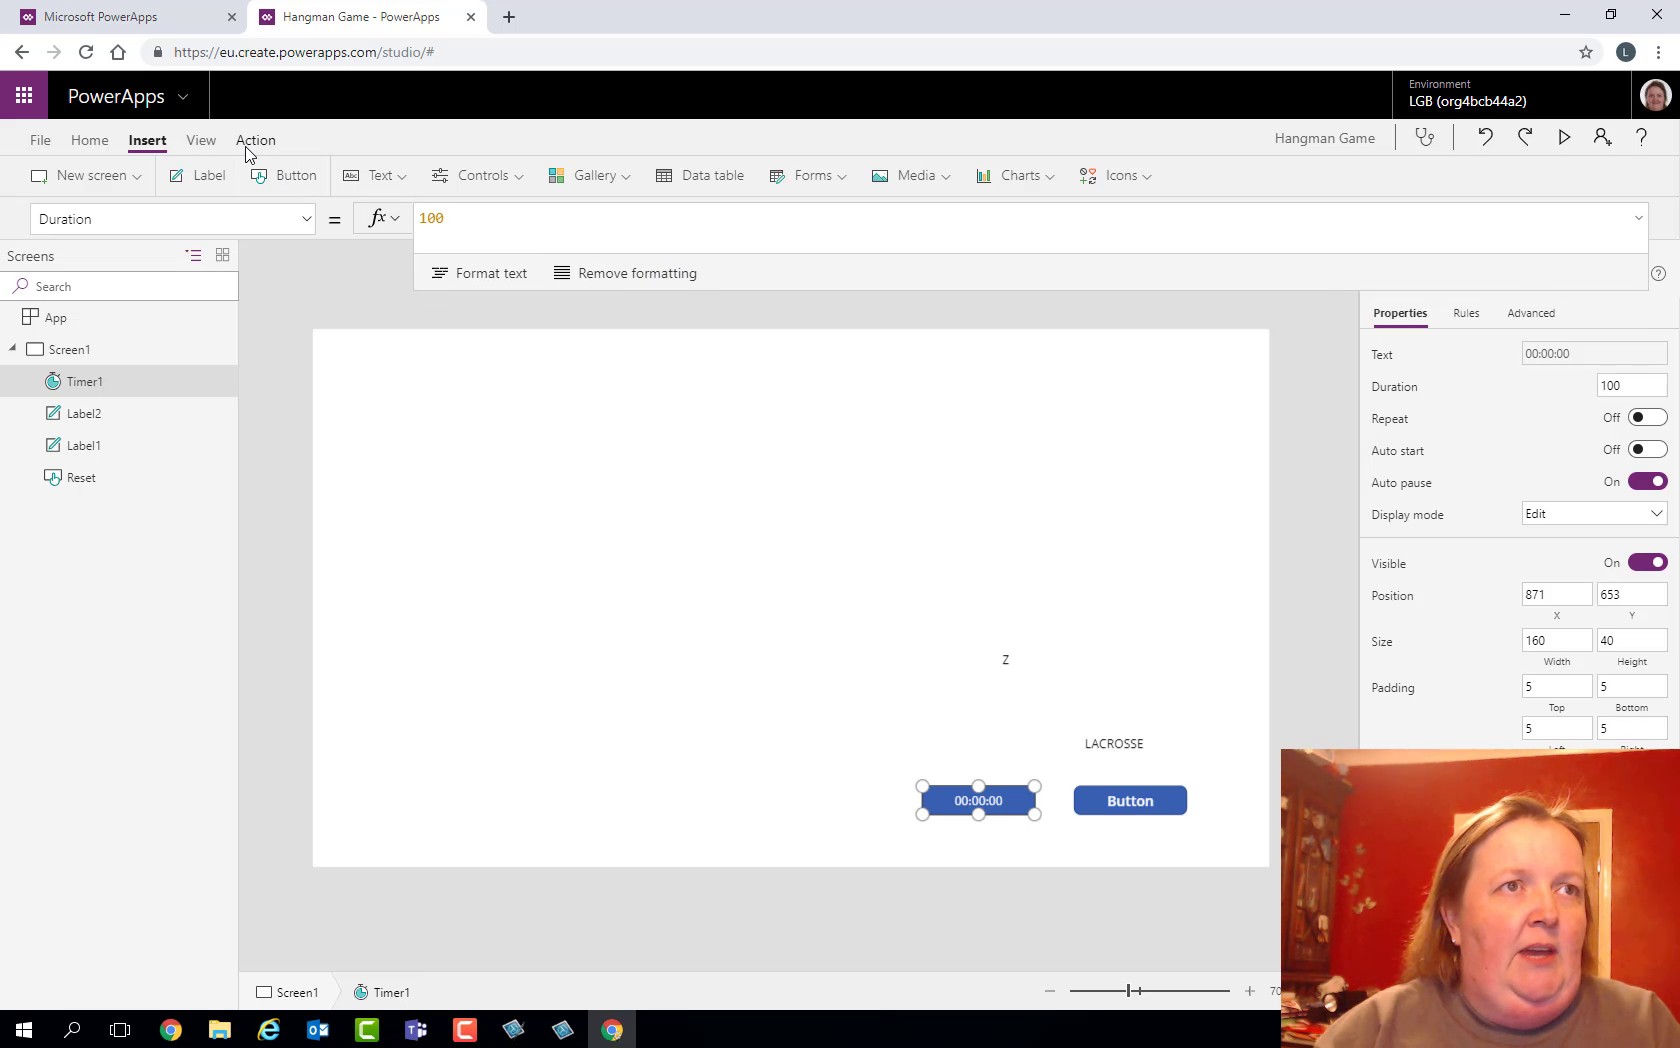
Task: Select Timer1 in the tree view
Action: (119, 381)
